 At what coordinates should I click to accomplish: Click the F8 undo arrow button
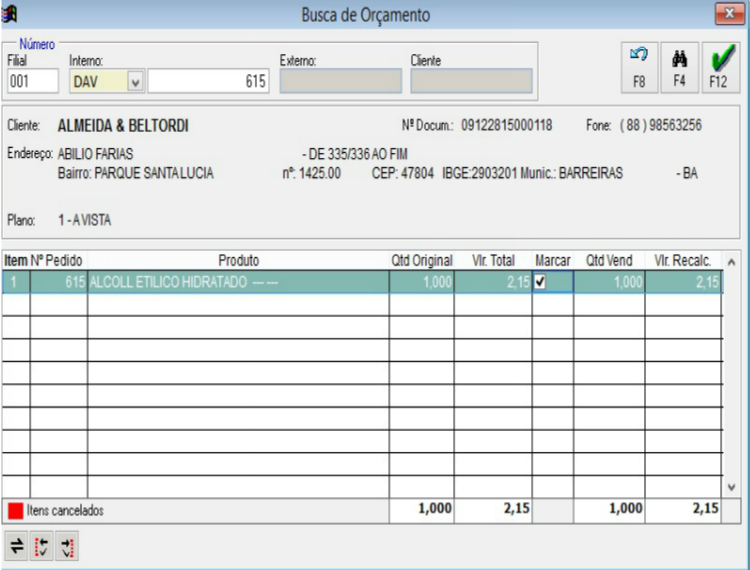(x=640, y=67)
